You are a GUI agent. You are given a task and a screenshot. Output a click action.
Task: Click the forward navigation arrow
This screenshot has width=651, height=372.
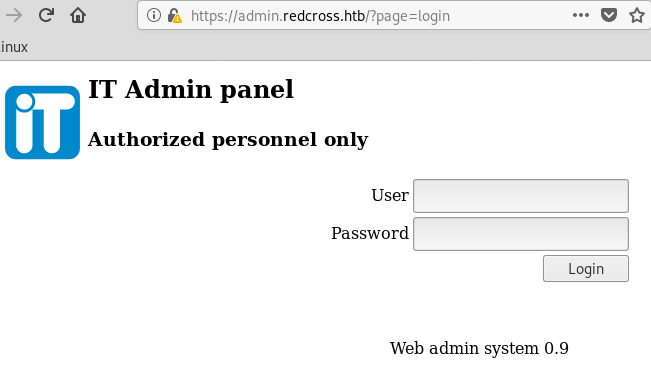(14, 16)
